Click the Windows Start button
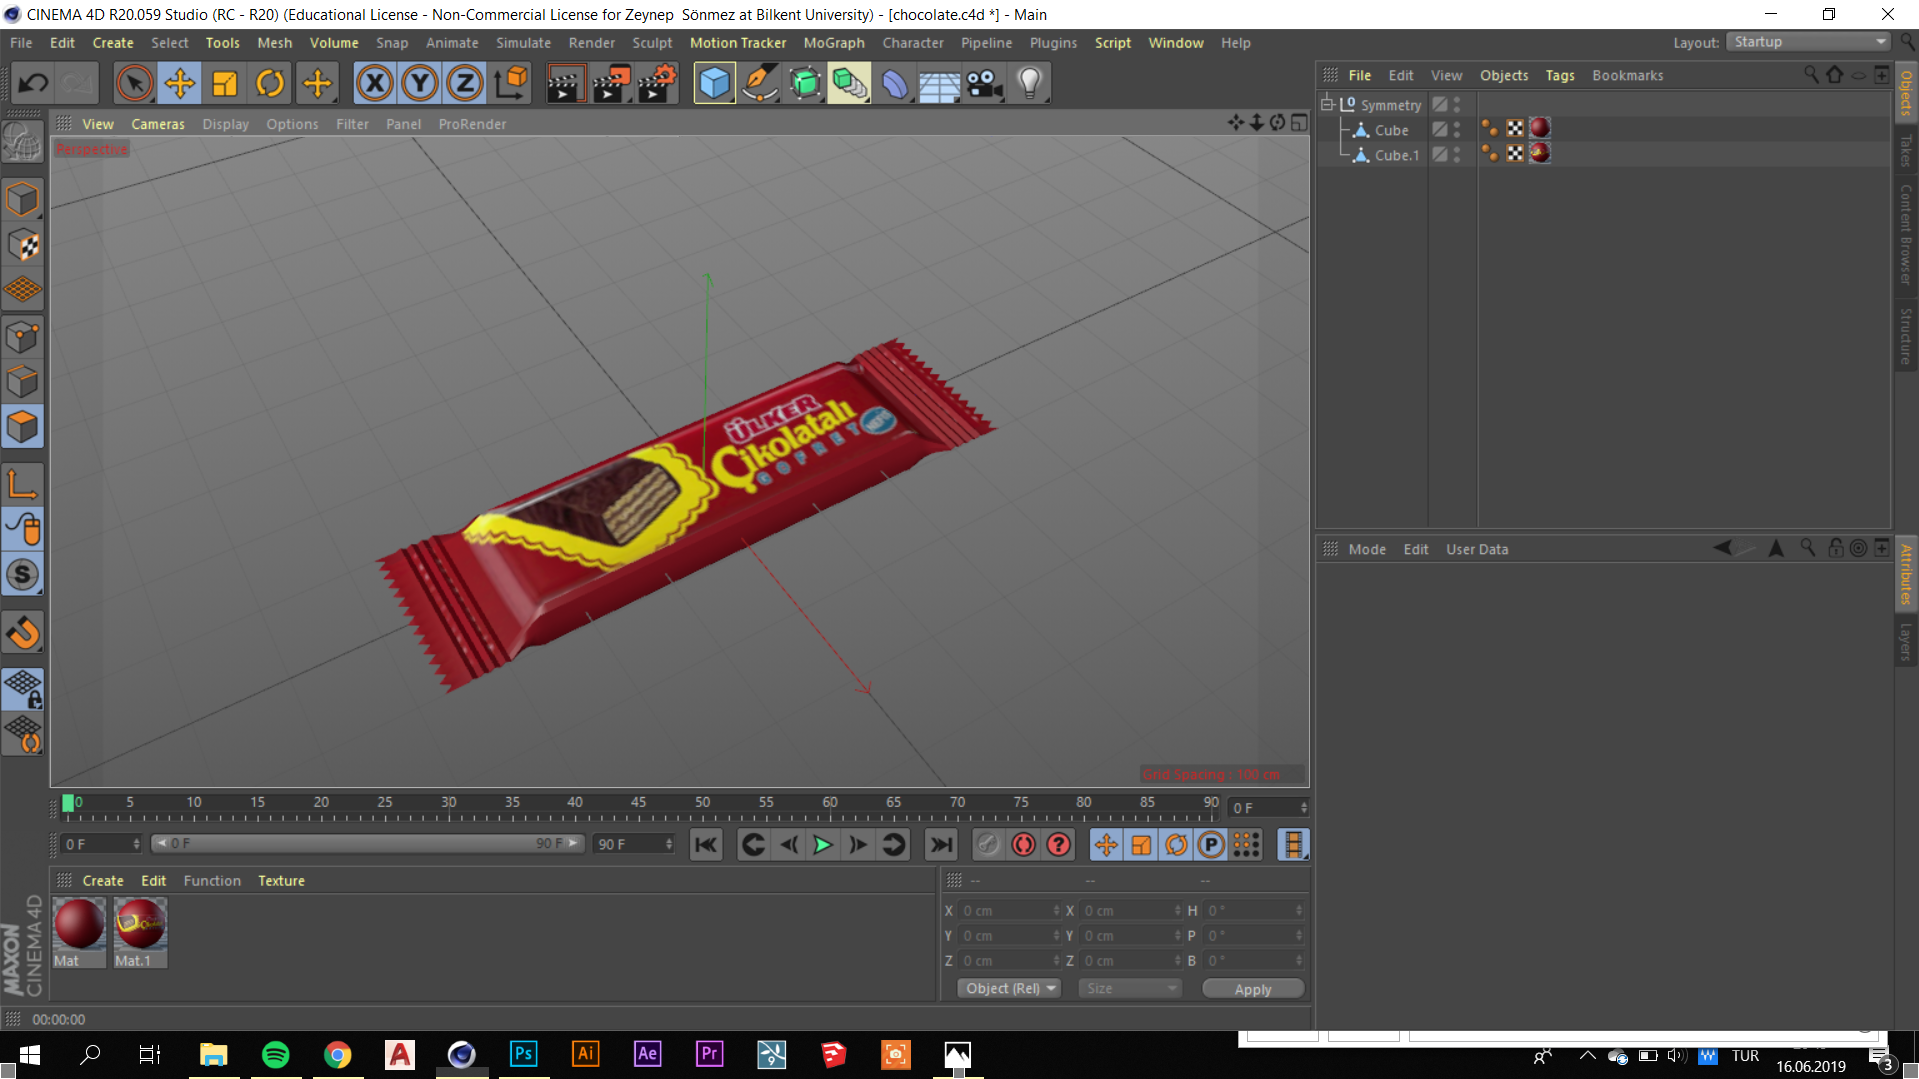The width and height of the screenshot is (1919, 1079). click(29, 1054)
